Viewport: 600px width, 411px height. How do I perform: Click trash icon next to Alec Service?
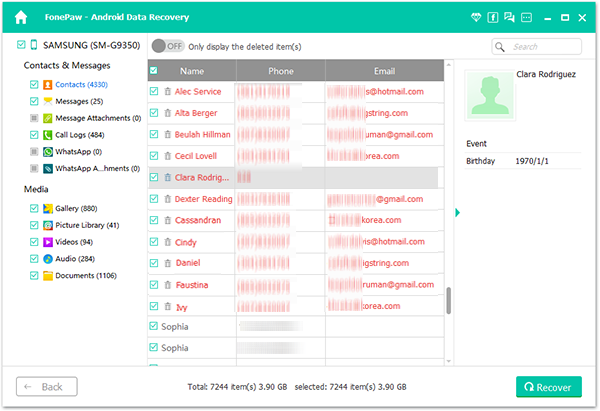pos(167,92)
